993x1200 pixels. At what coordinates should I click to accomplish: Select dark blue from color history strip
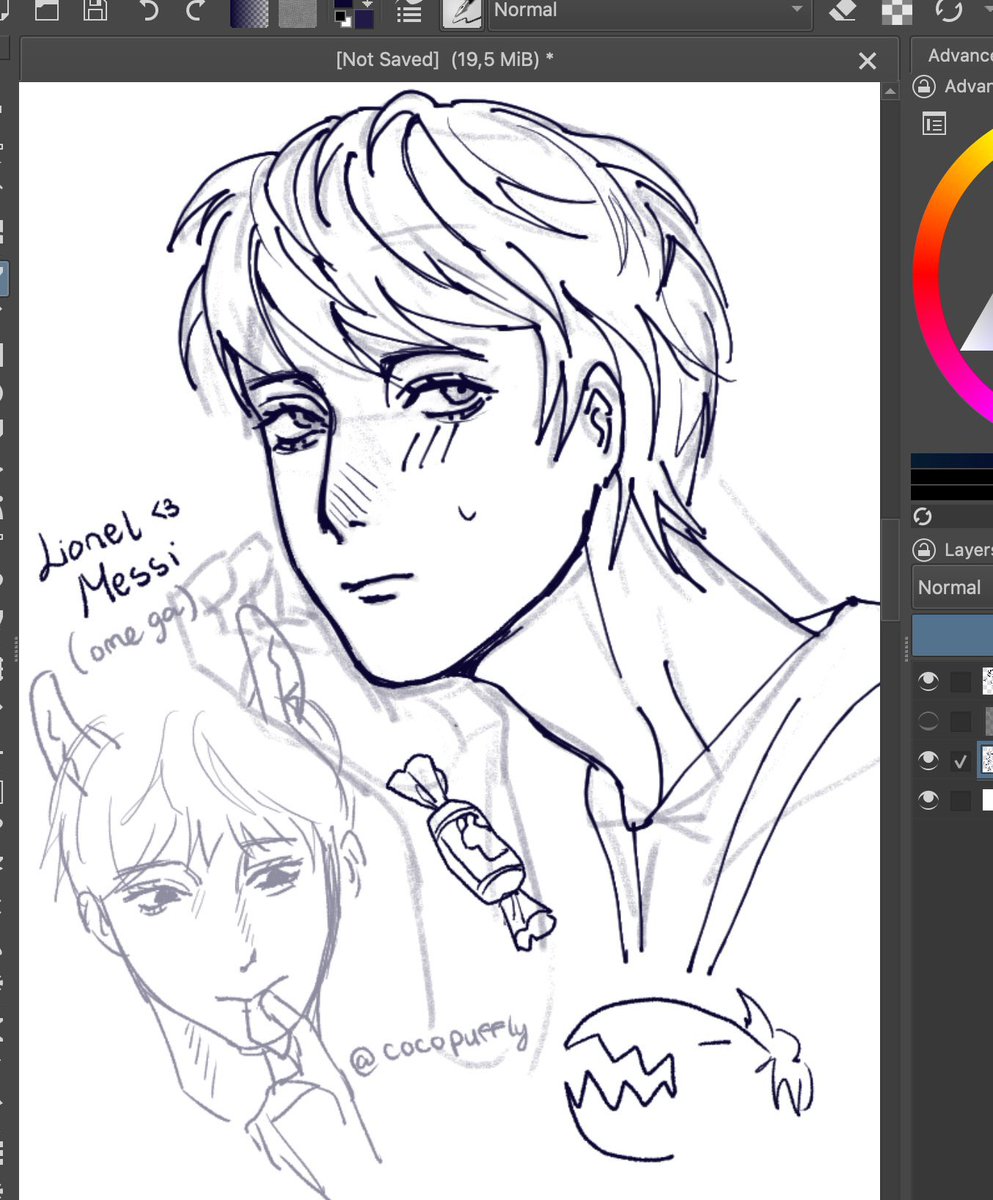(x=951, y=461)
